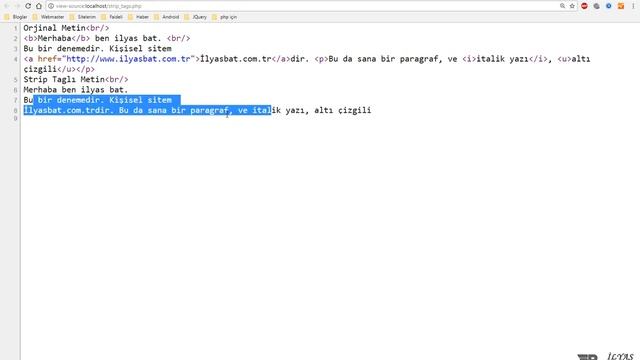
Task: Click the 'Merhaba' text inside the b tag
Action: coord(54,38)
